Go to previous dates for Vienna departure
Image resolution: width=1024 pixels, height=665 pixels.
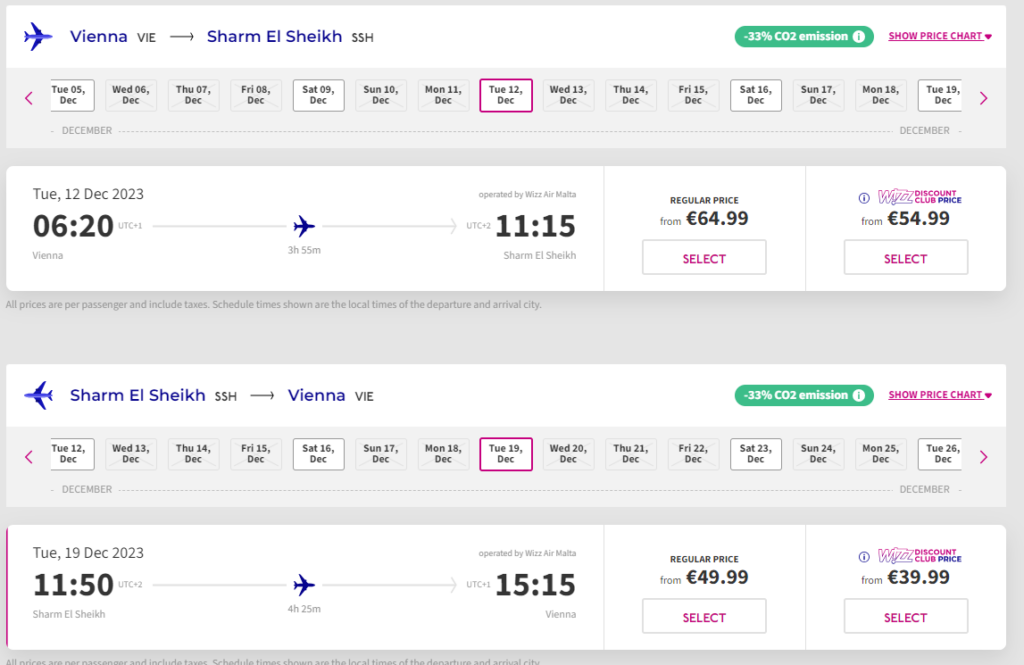tap(29, 98)
